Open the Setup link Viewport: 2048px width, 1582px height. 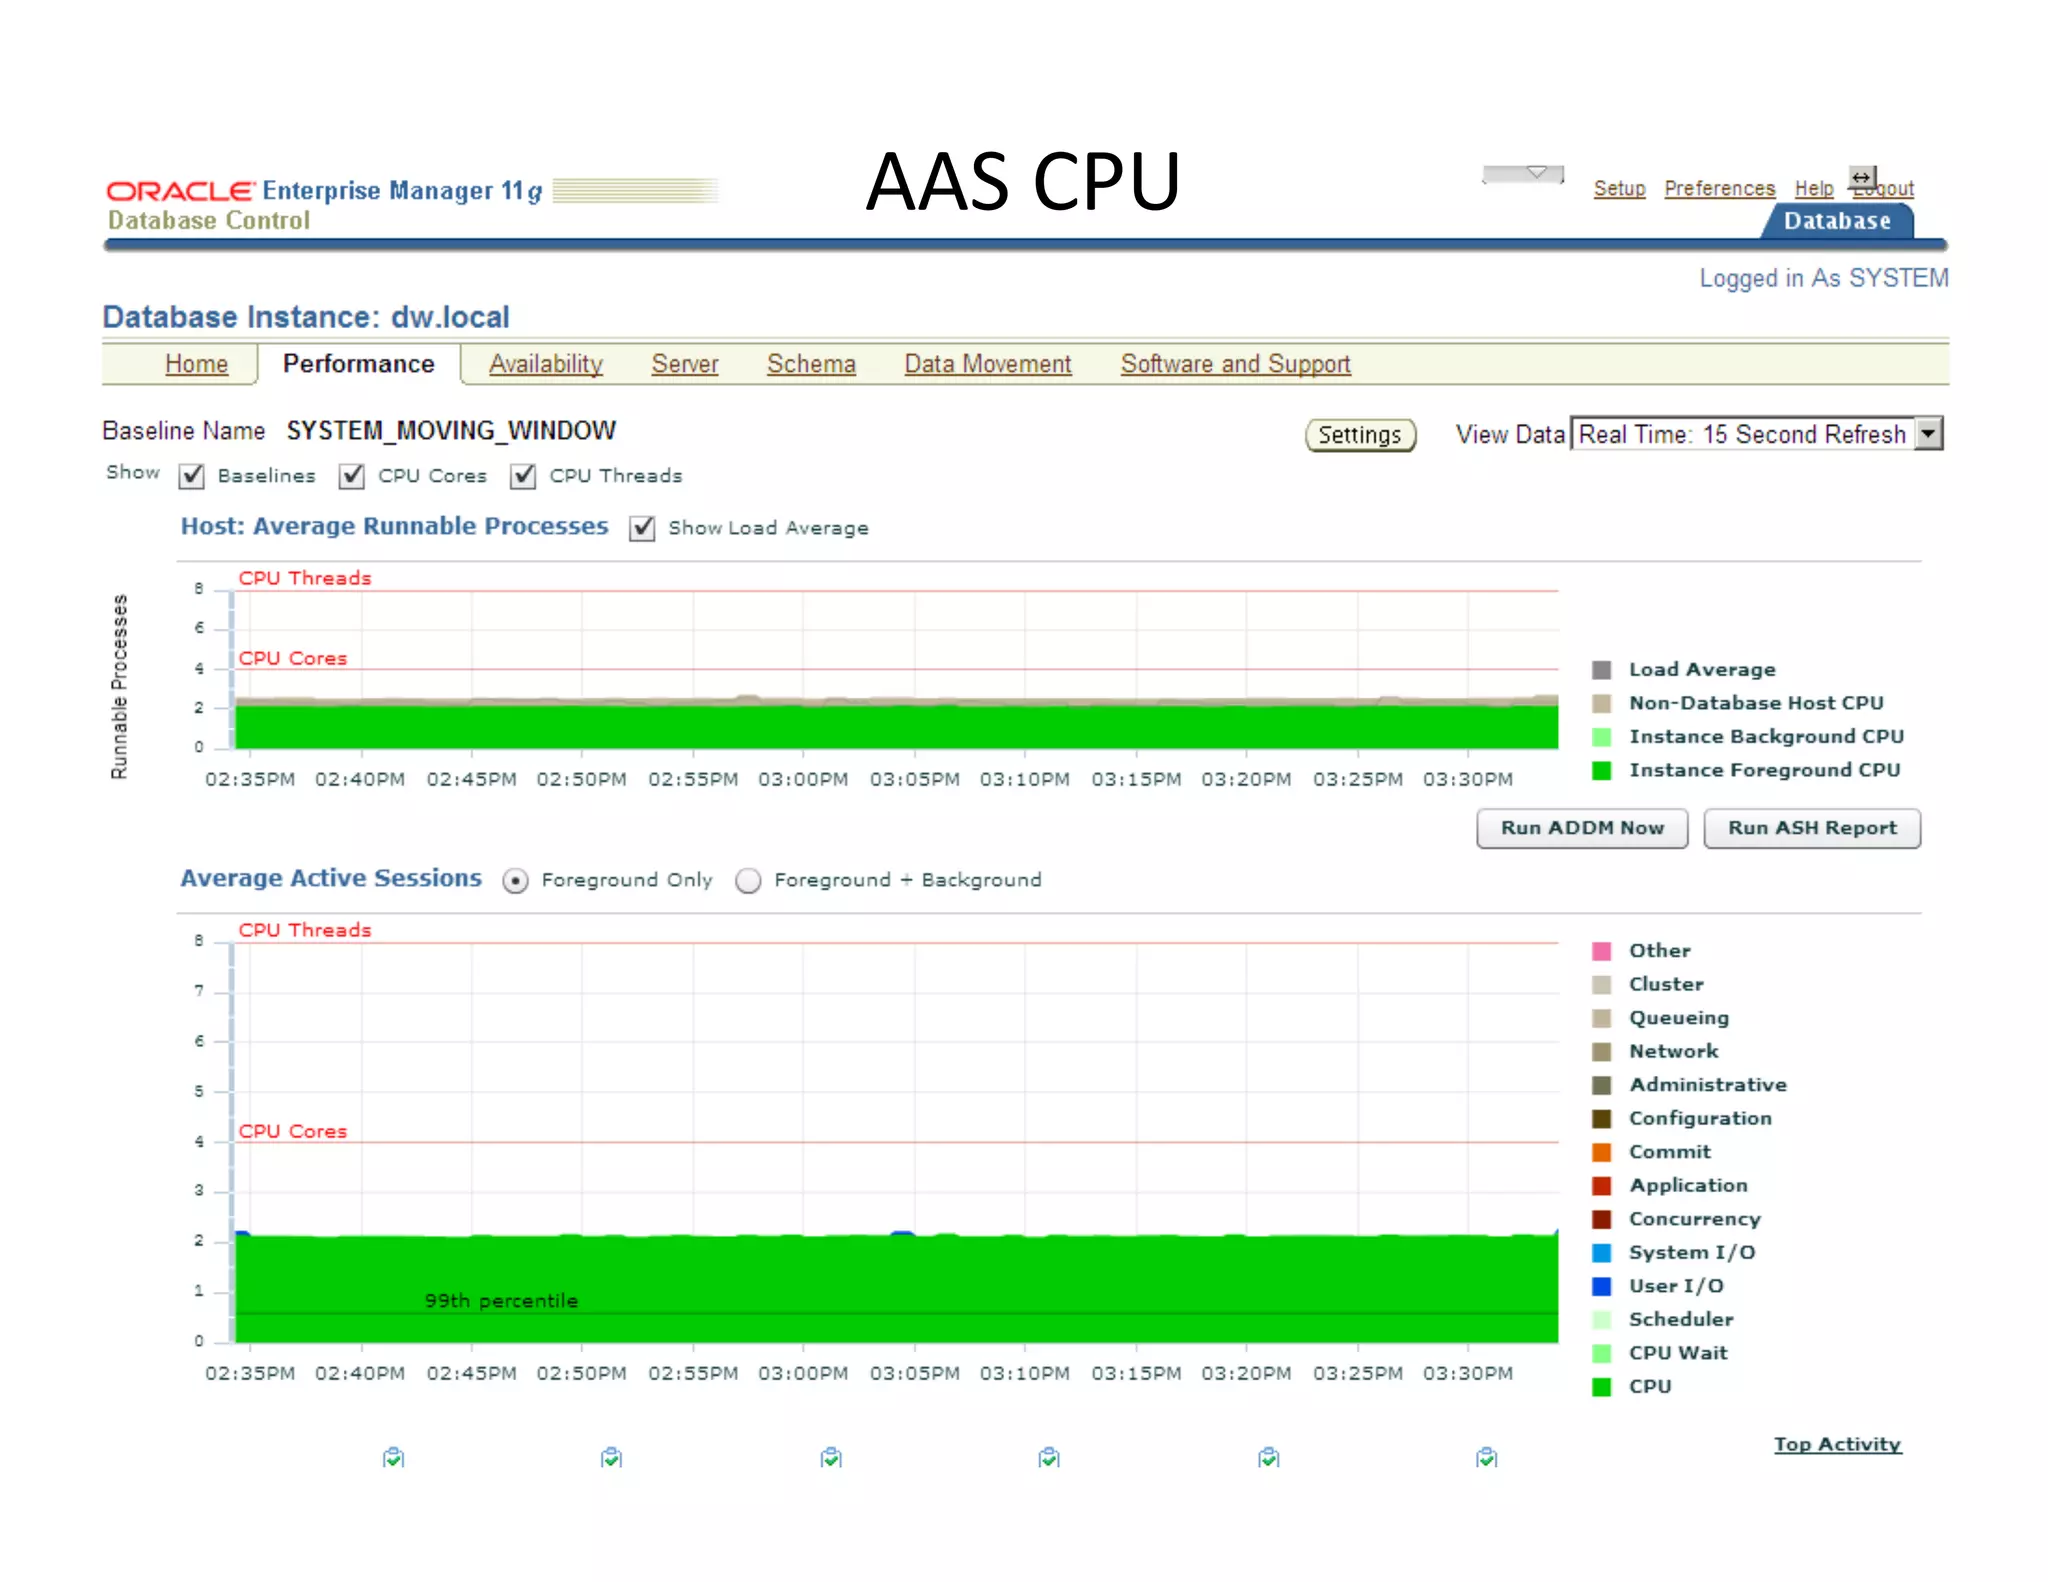(x=1619, y=188)
